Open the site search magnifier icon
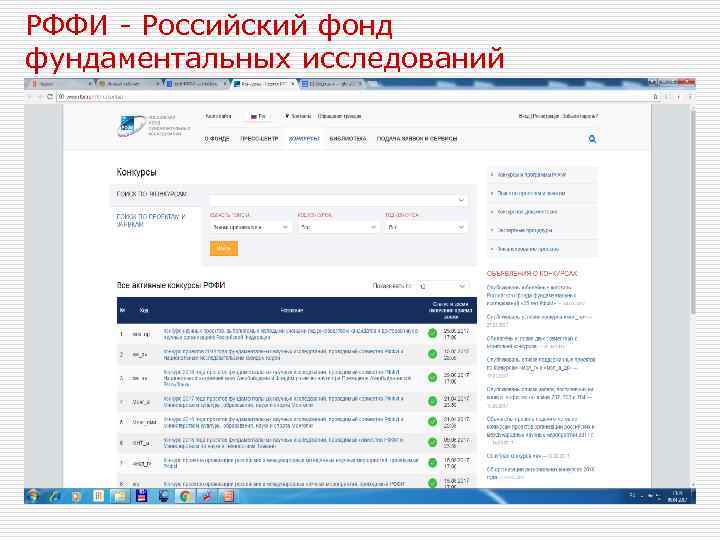Image resolution: width=720 pixels, height=540 pixels. point(592,139)
